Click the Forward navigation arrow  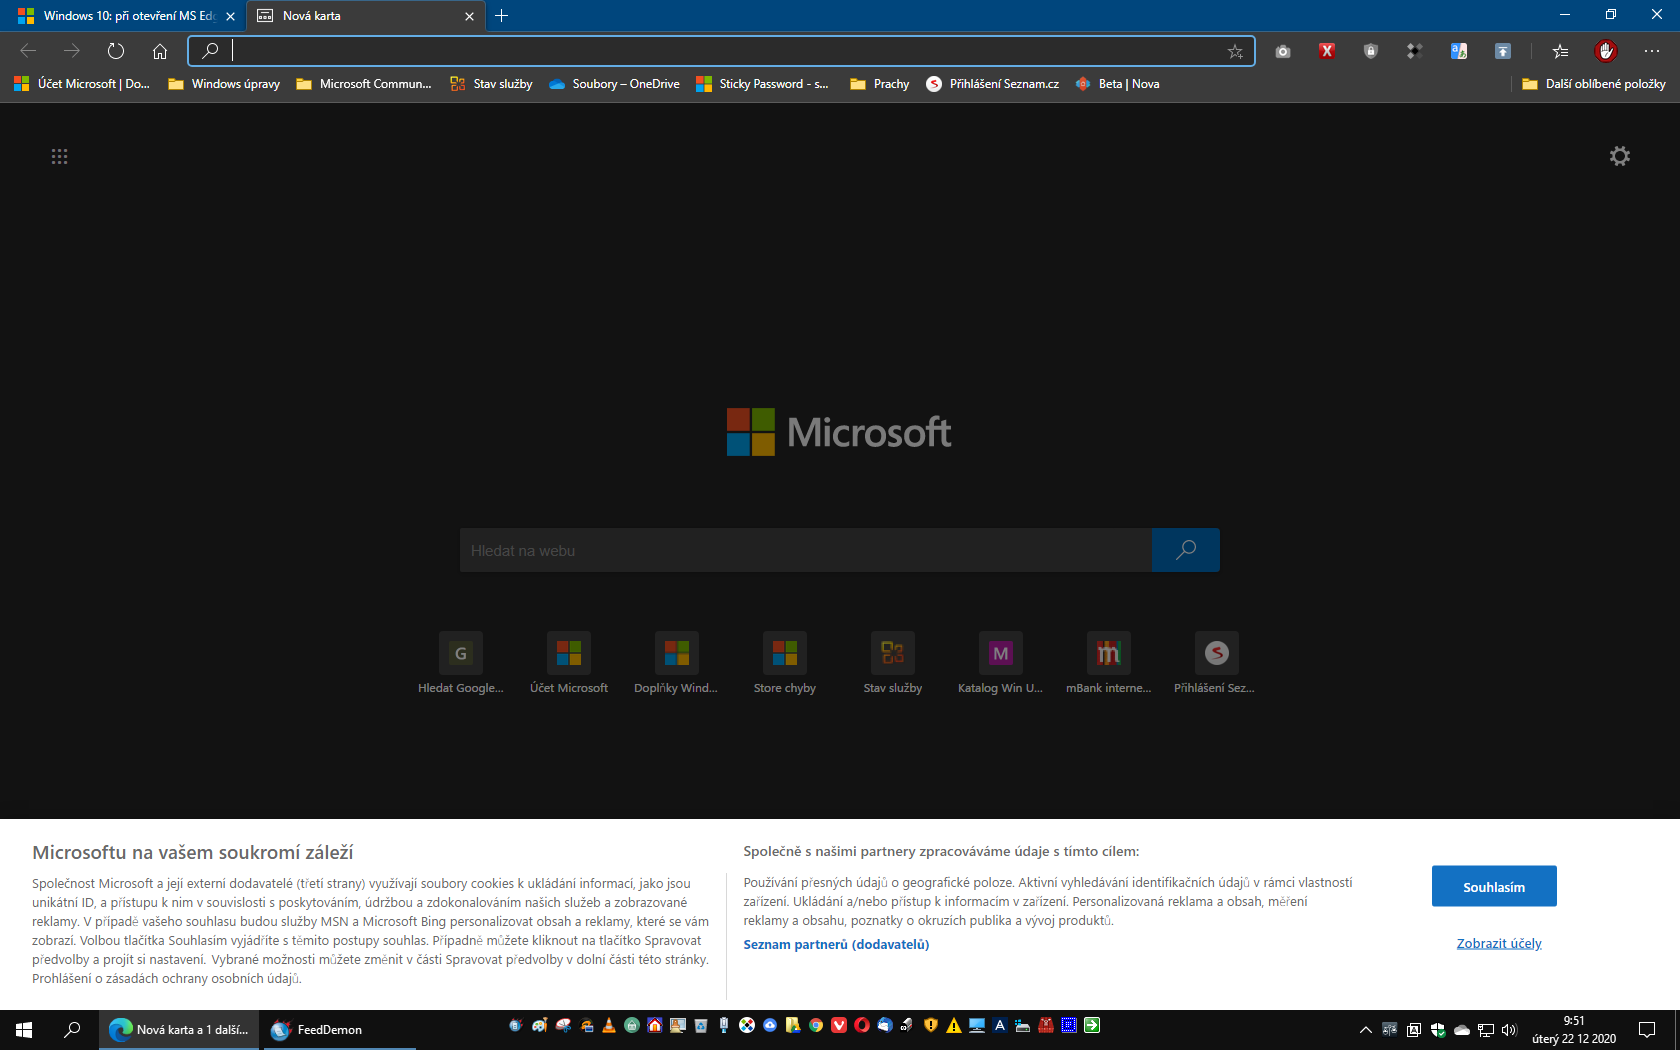(72, 51)
